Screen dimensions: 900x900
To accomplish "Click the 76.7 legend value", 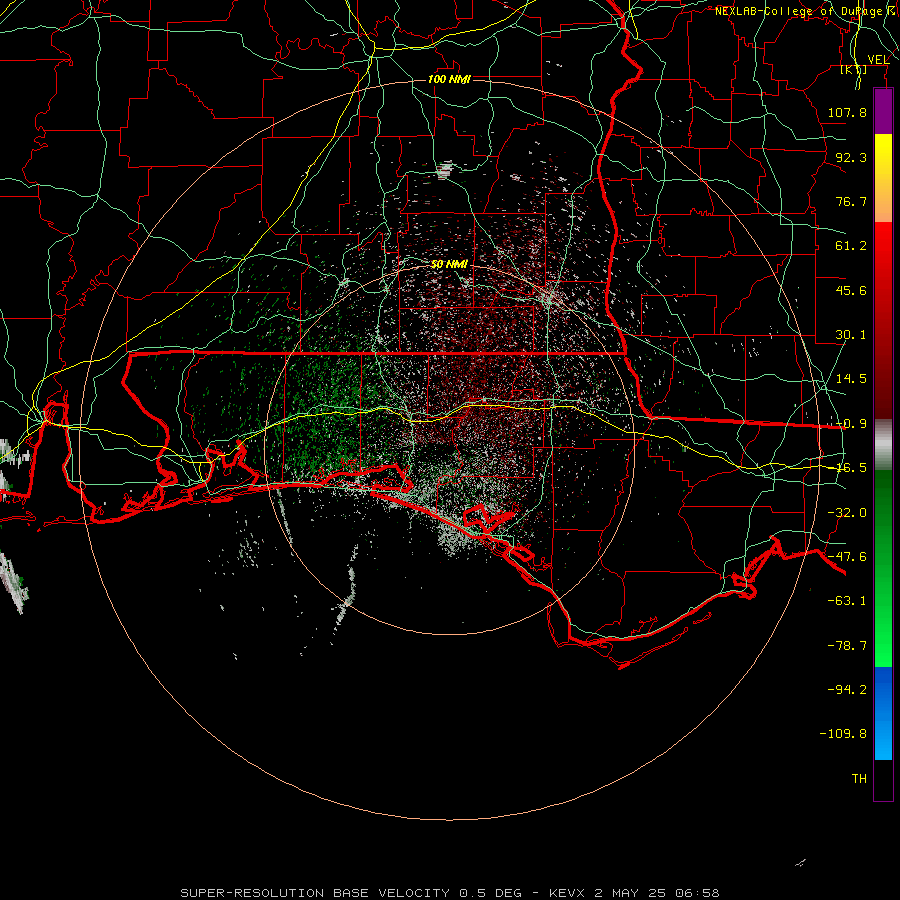I will [x=851, y=201].
